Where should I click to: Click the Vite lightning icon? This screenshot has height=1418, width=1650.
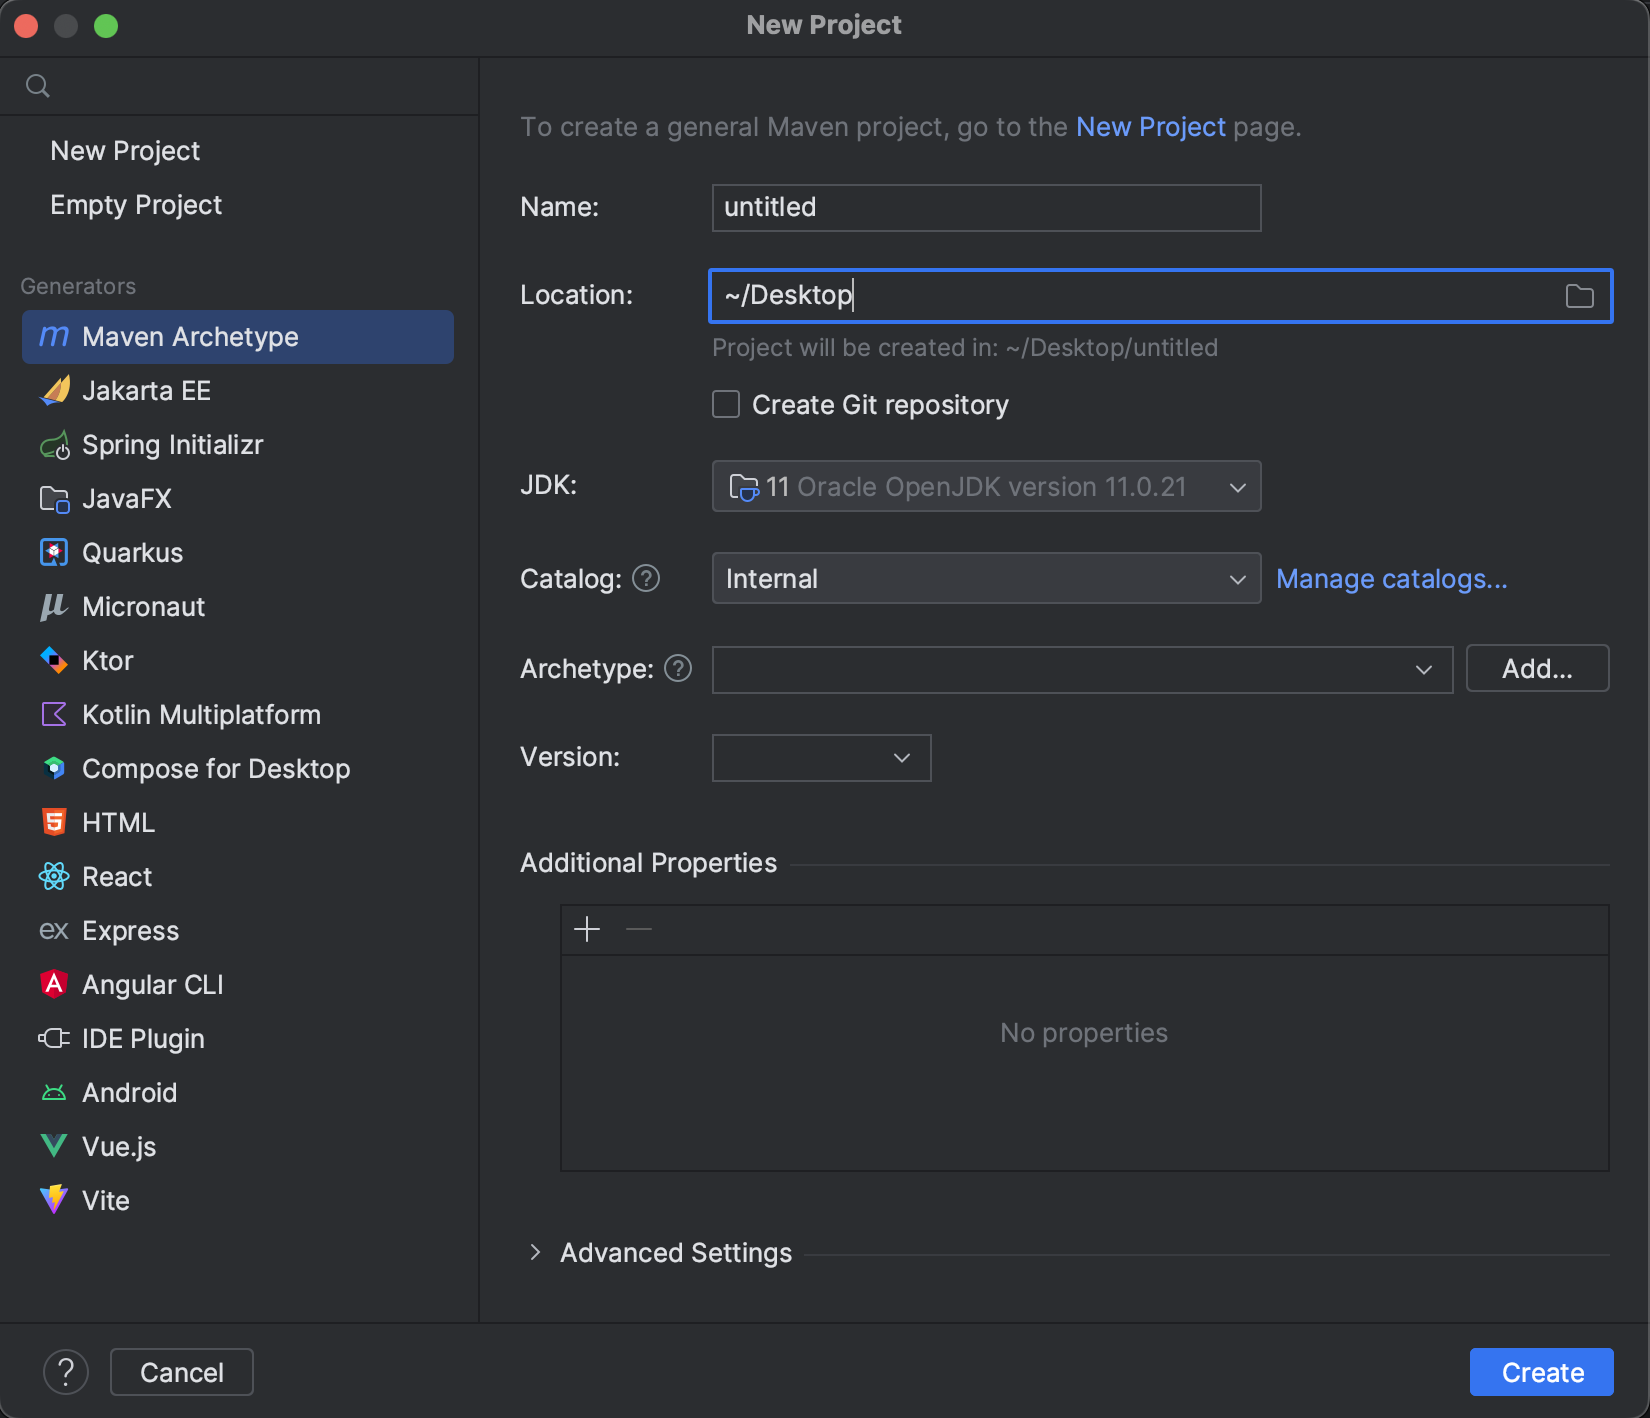click(x=54, y=1201)
